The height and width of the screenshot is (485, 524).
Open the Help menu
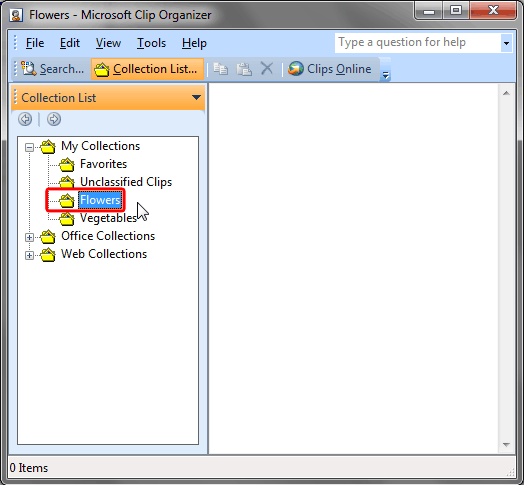pos(194,43)
